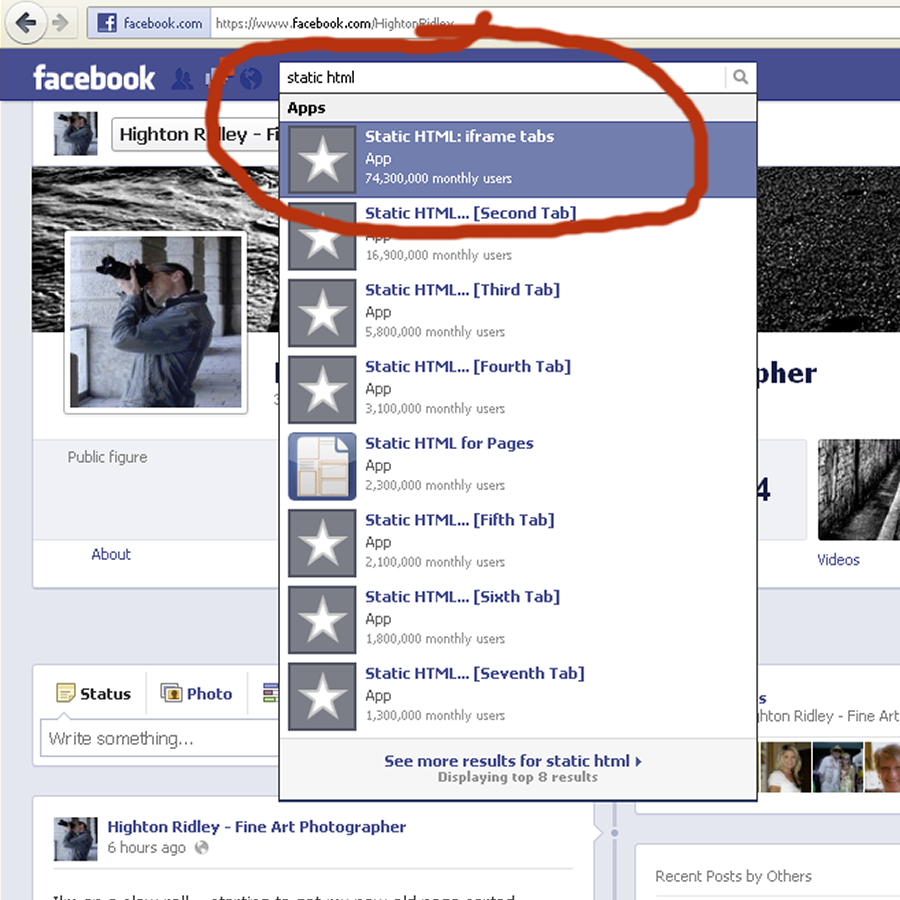This screenshot has height=900, width=900.
Task: Open the notifications globe icon
Action: point(250,79)
